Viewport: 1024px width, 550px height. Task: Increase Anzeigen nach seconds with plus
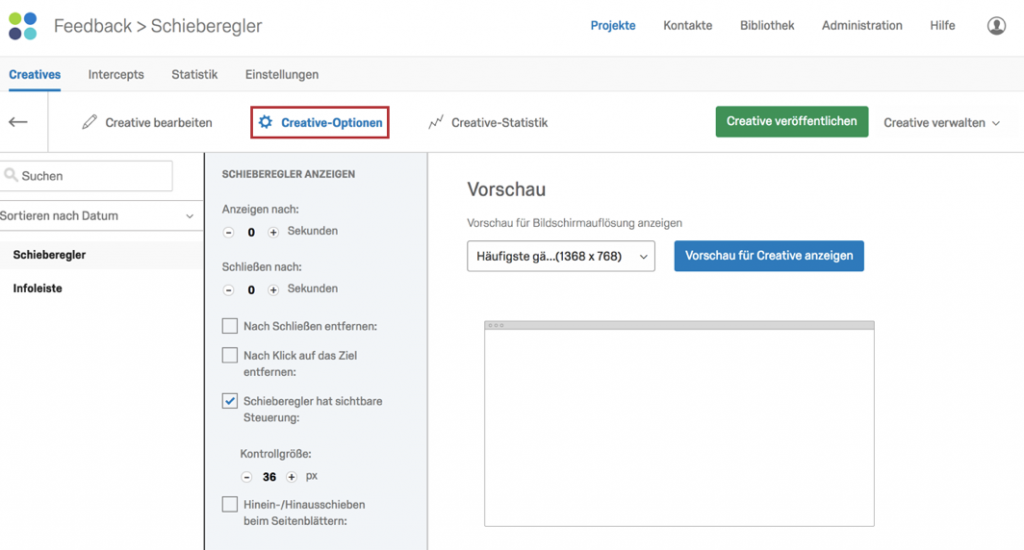coord(273,232)
